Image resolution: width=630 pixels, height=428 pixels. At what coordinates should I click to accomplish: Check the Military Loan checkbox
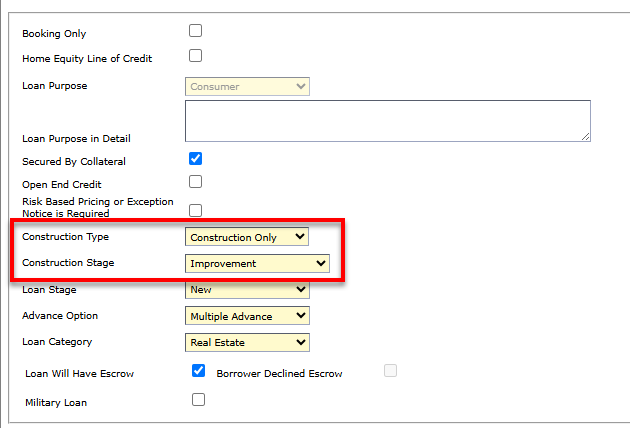click(x=198, y=399)
